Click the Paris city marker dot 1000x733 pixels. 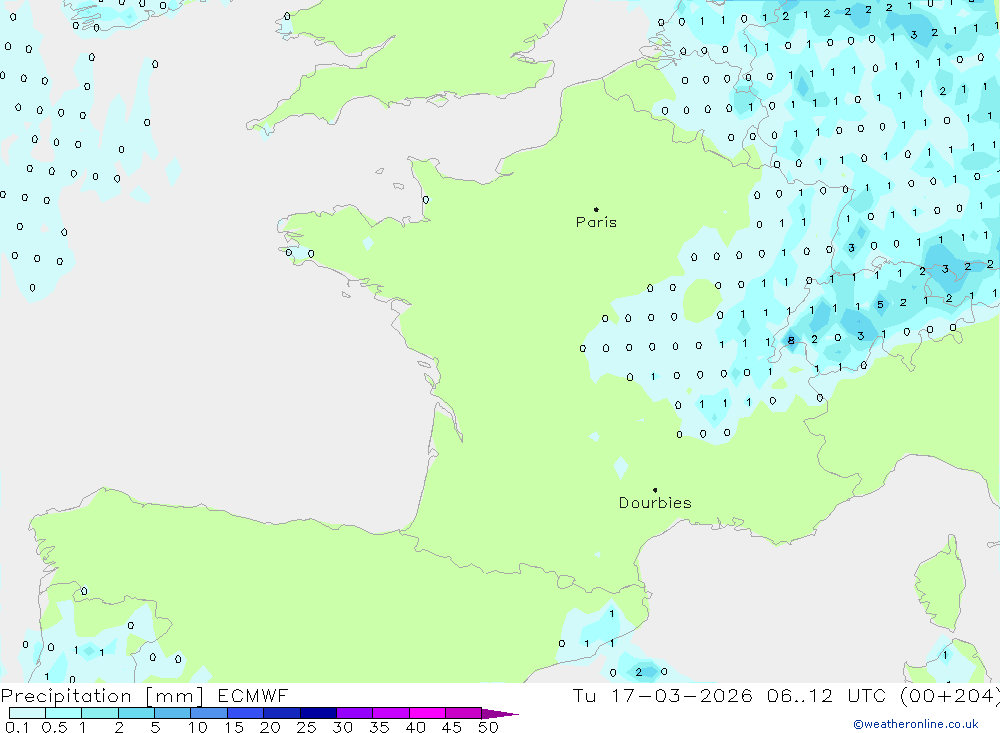point(596,209)
